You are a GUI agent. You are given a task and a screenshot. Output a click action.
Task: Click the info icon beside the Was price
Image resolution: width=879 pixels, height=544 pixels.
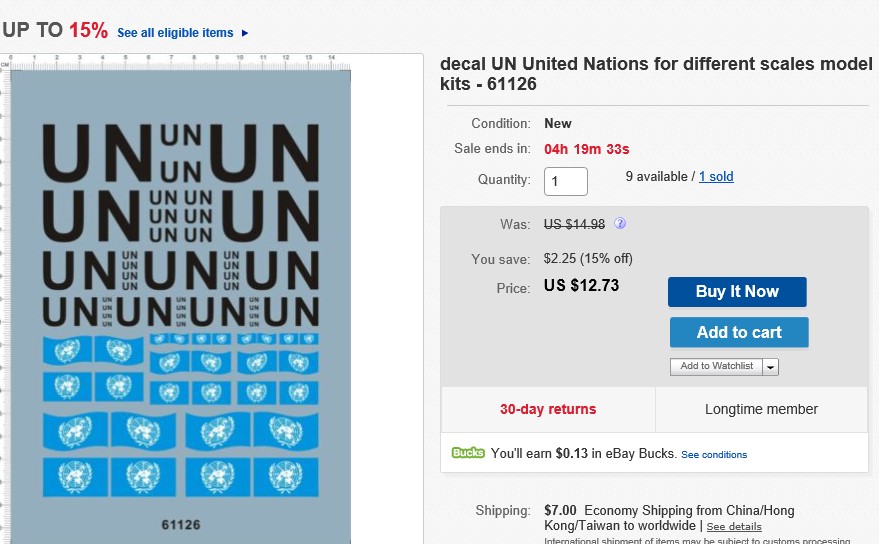(x=620, y=224)
